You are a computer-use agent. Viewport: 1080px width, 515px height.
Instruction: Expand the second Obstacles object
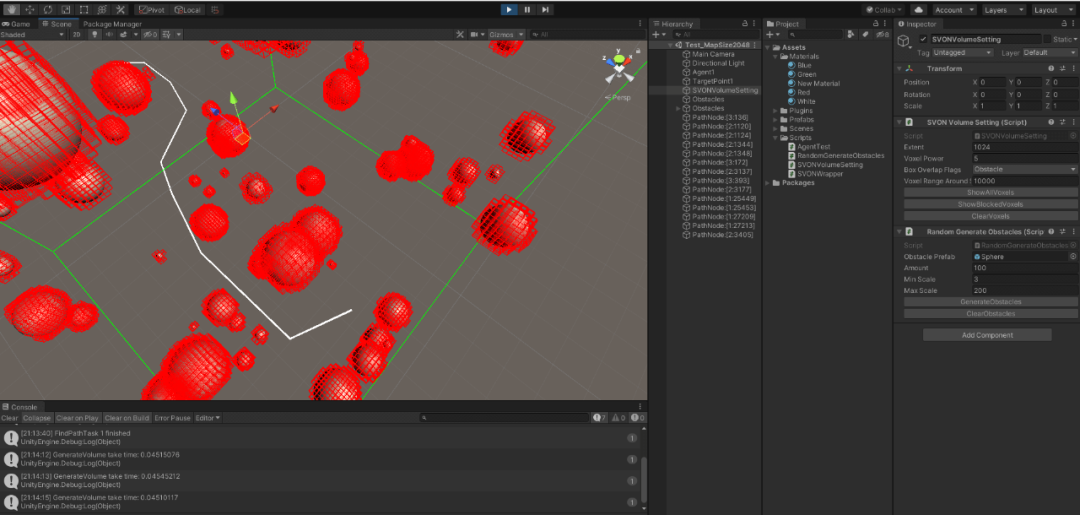click(678, 108)
